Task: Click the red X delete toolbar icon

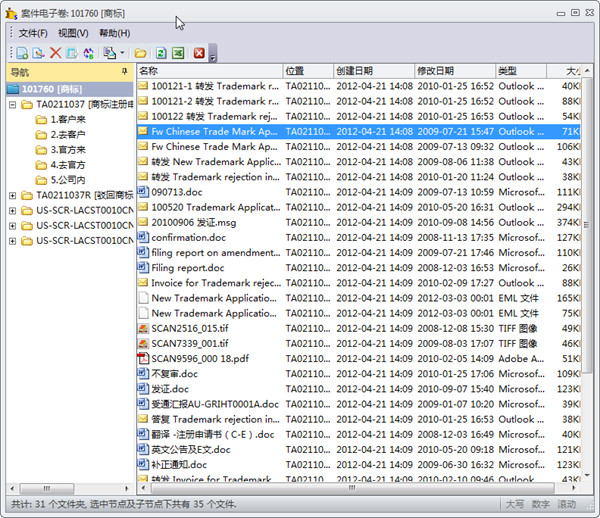Action: [x=55, y=53]
